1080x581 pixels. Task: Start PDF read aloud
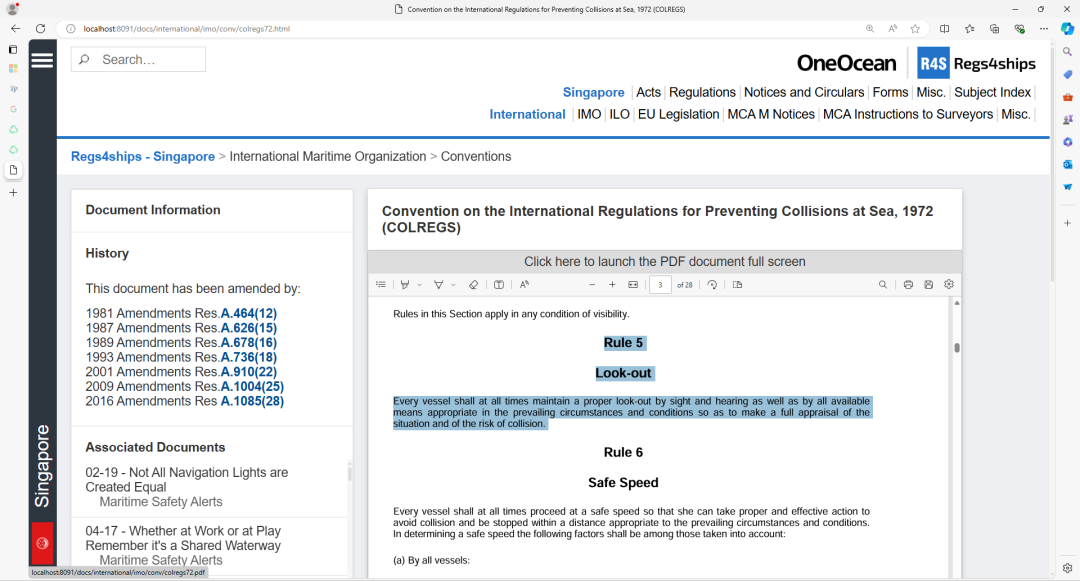524,284
